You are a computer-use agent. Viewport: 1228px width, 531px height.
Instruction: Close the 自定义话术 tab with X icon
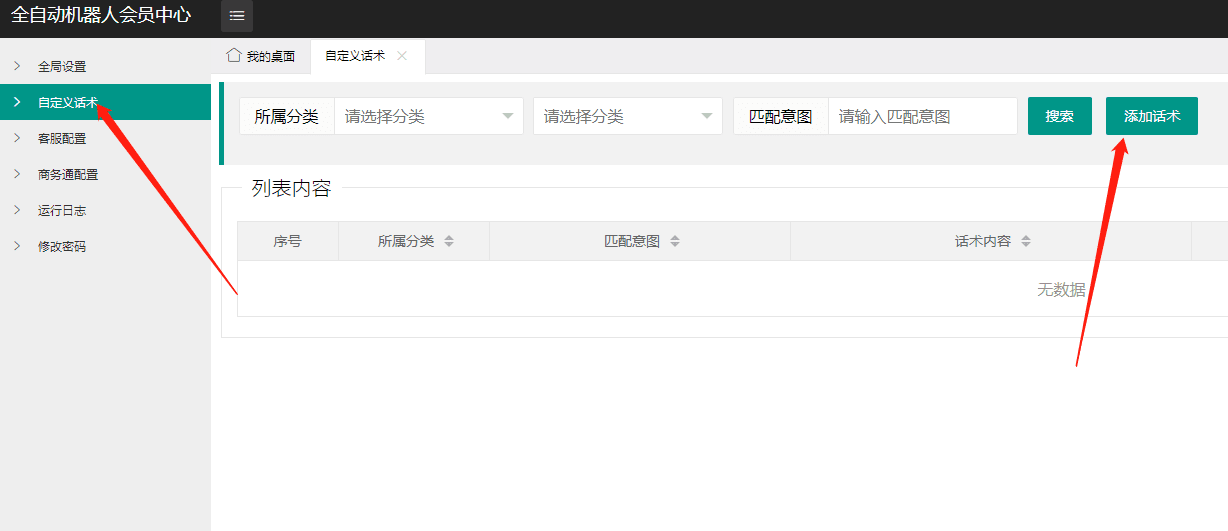[x=402, y=56]
